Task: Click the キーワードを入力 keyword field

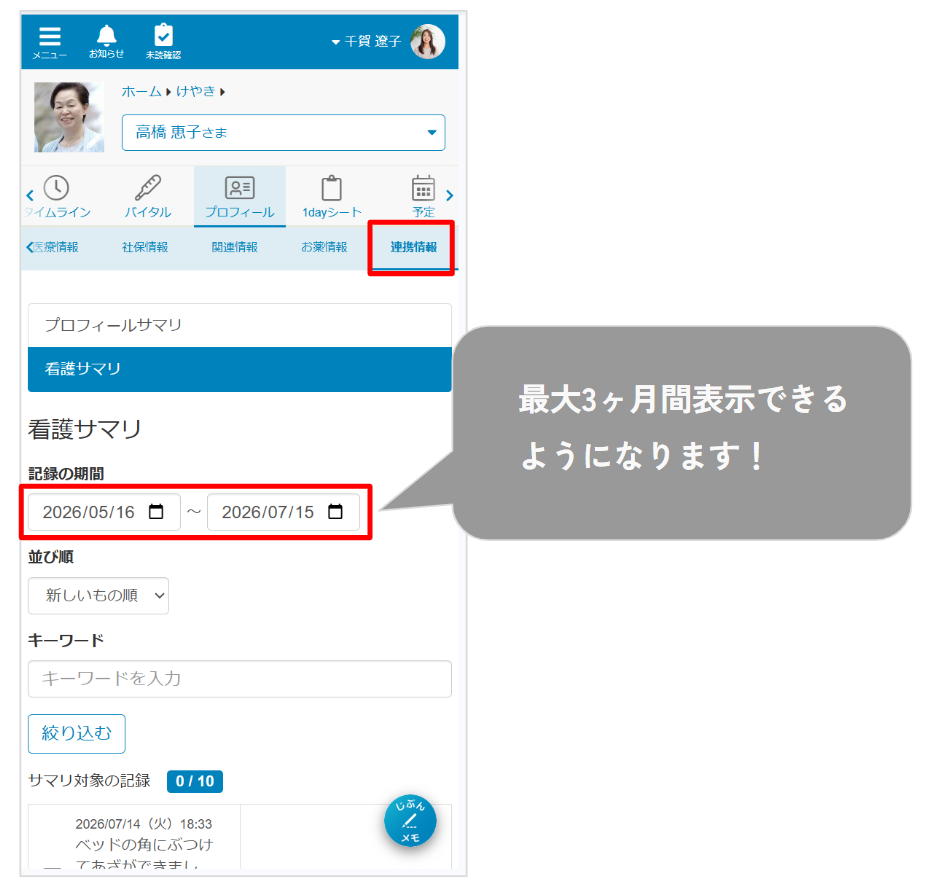Action: 240,679
